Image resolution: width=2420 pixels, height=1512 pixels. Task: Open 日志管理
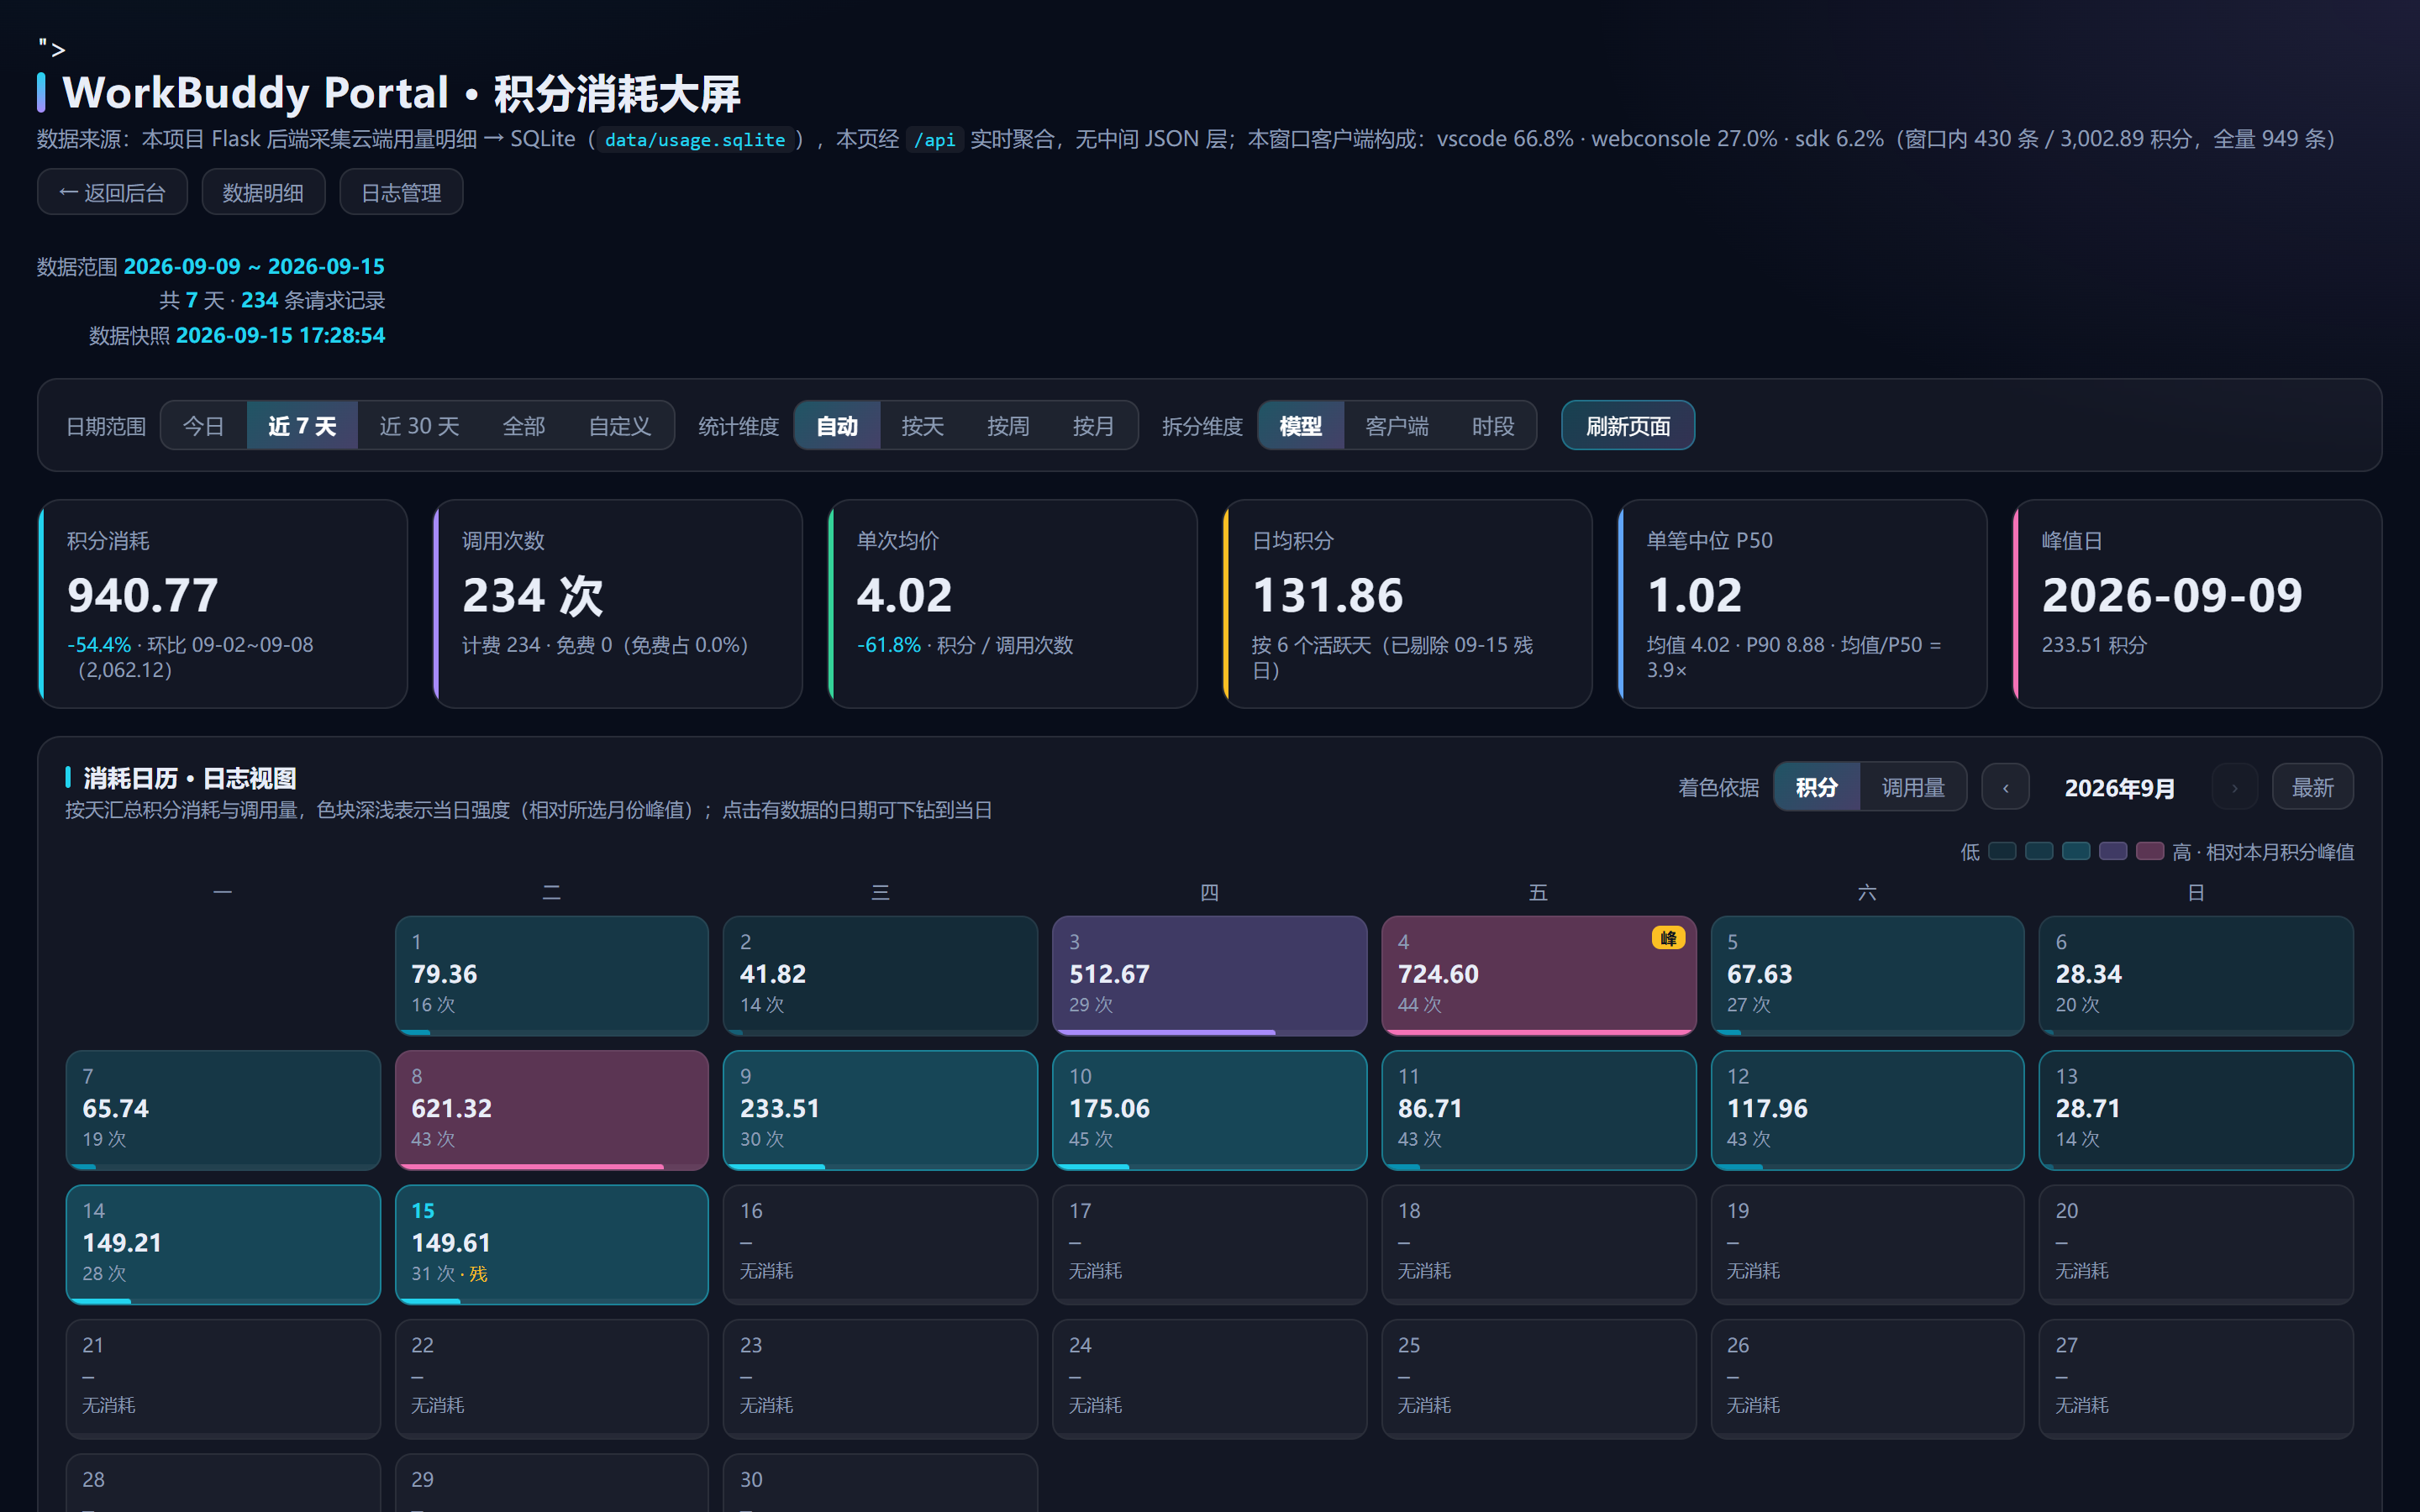coord(401,192)
